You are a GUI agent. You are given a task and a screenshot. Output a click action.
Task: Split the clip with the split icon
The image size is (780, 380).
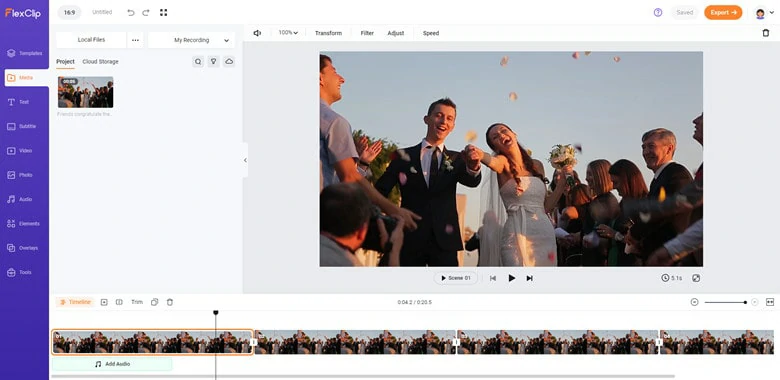point(119,302)
